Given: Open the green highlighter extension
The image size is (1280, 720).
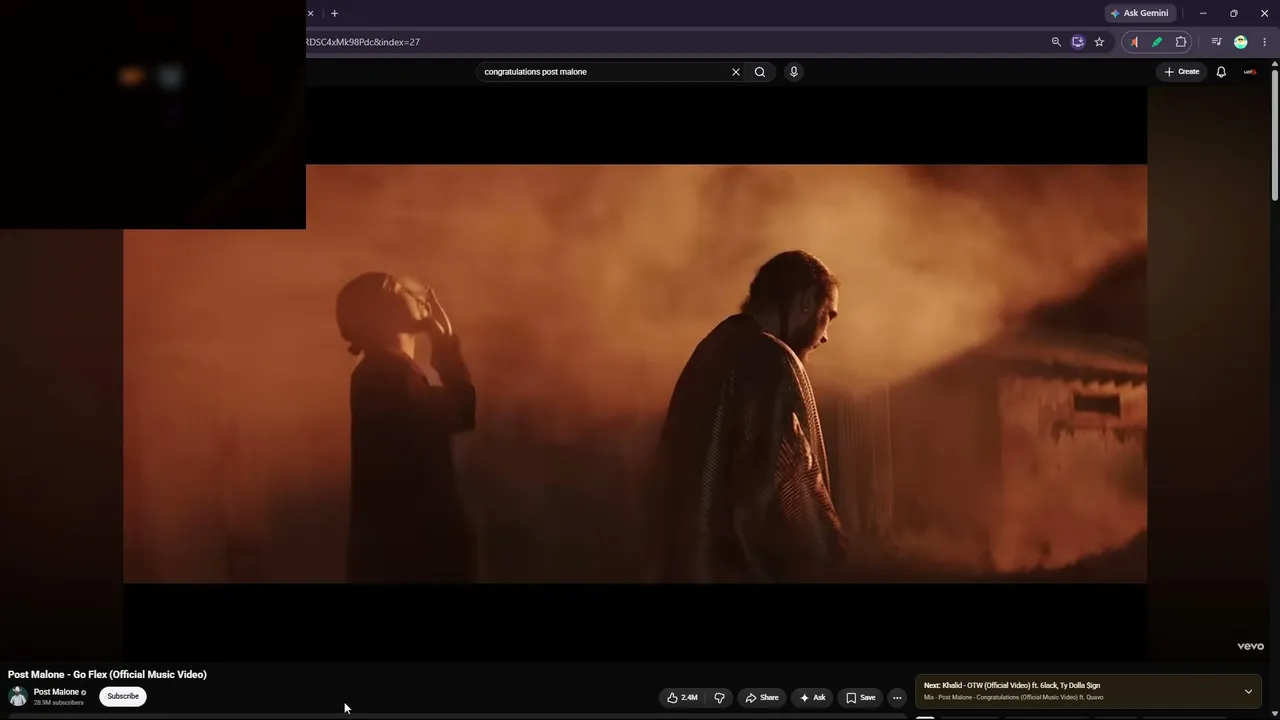Looking at the screenshot, I should (x=1157, y=42).
